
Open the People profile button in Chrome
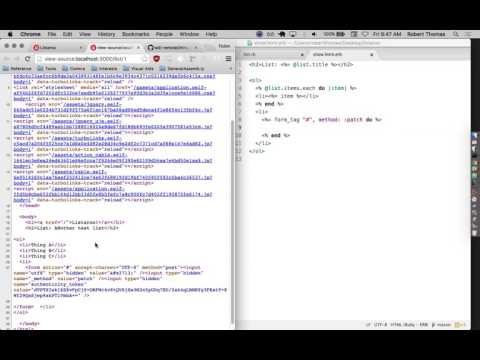click(224, 46)
